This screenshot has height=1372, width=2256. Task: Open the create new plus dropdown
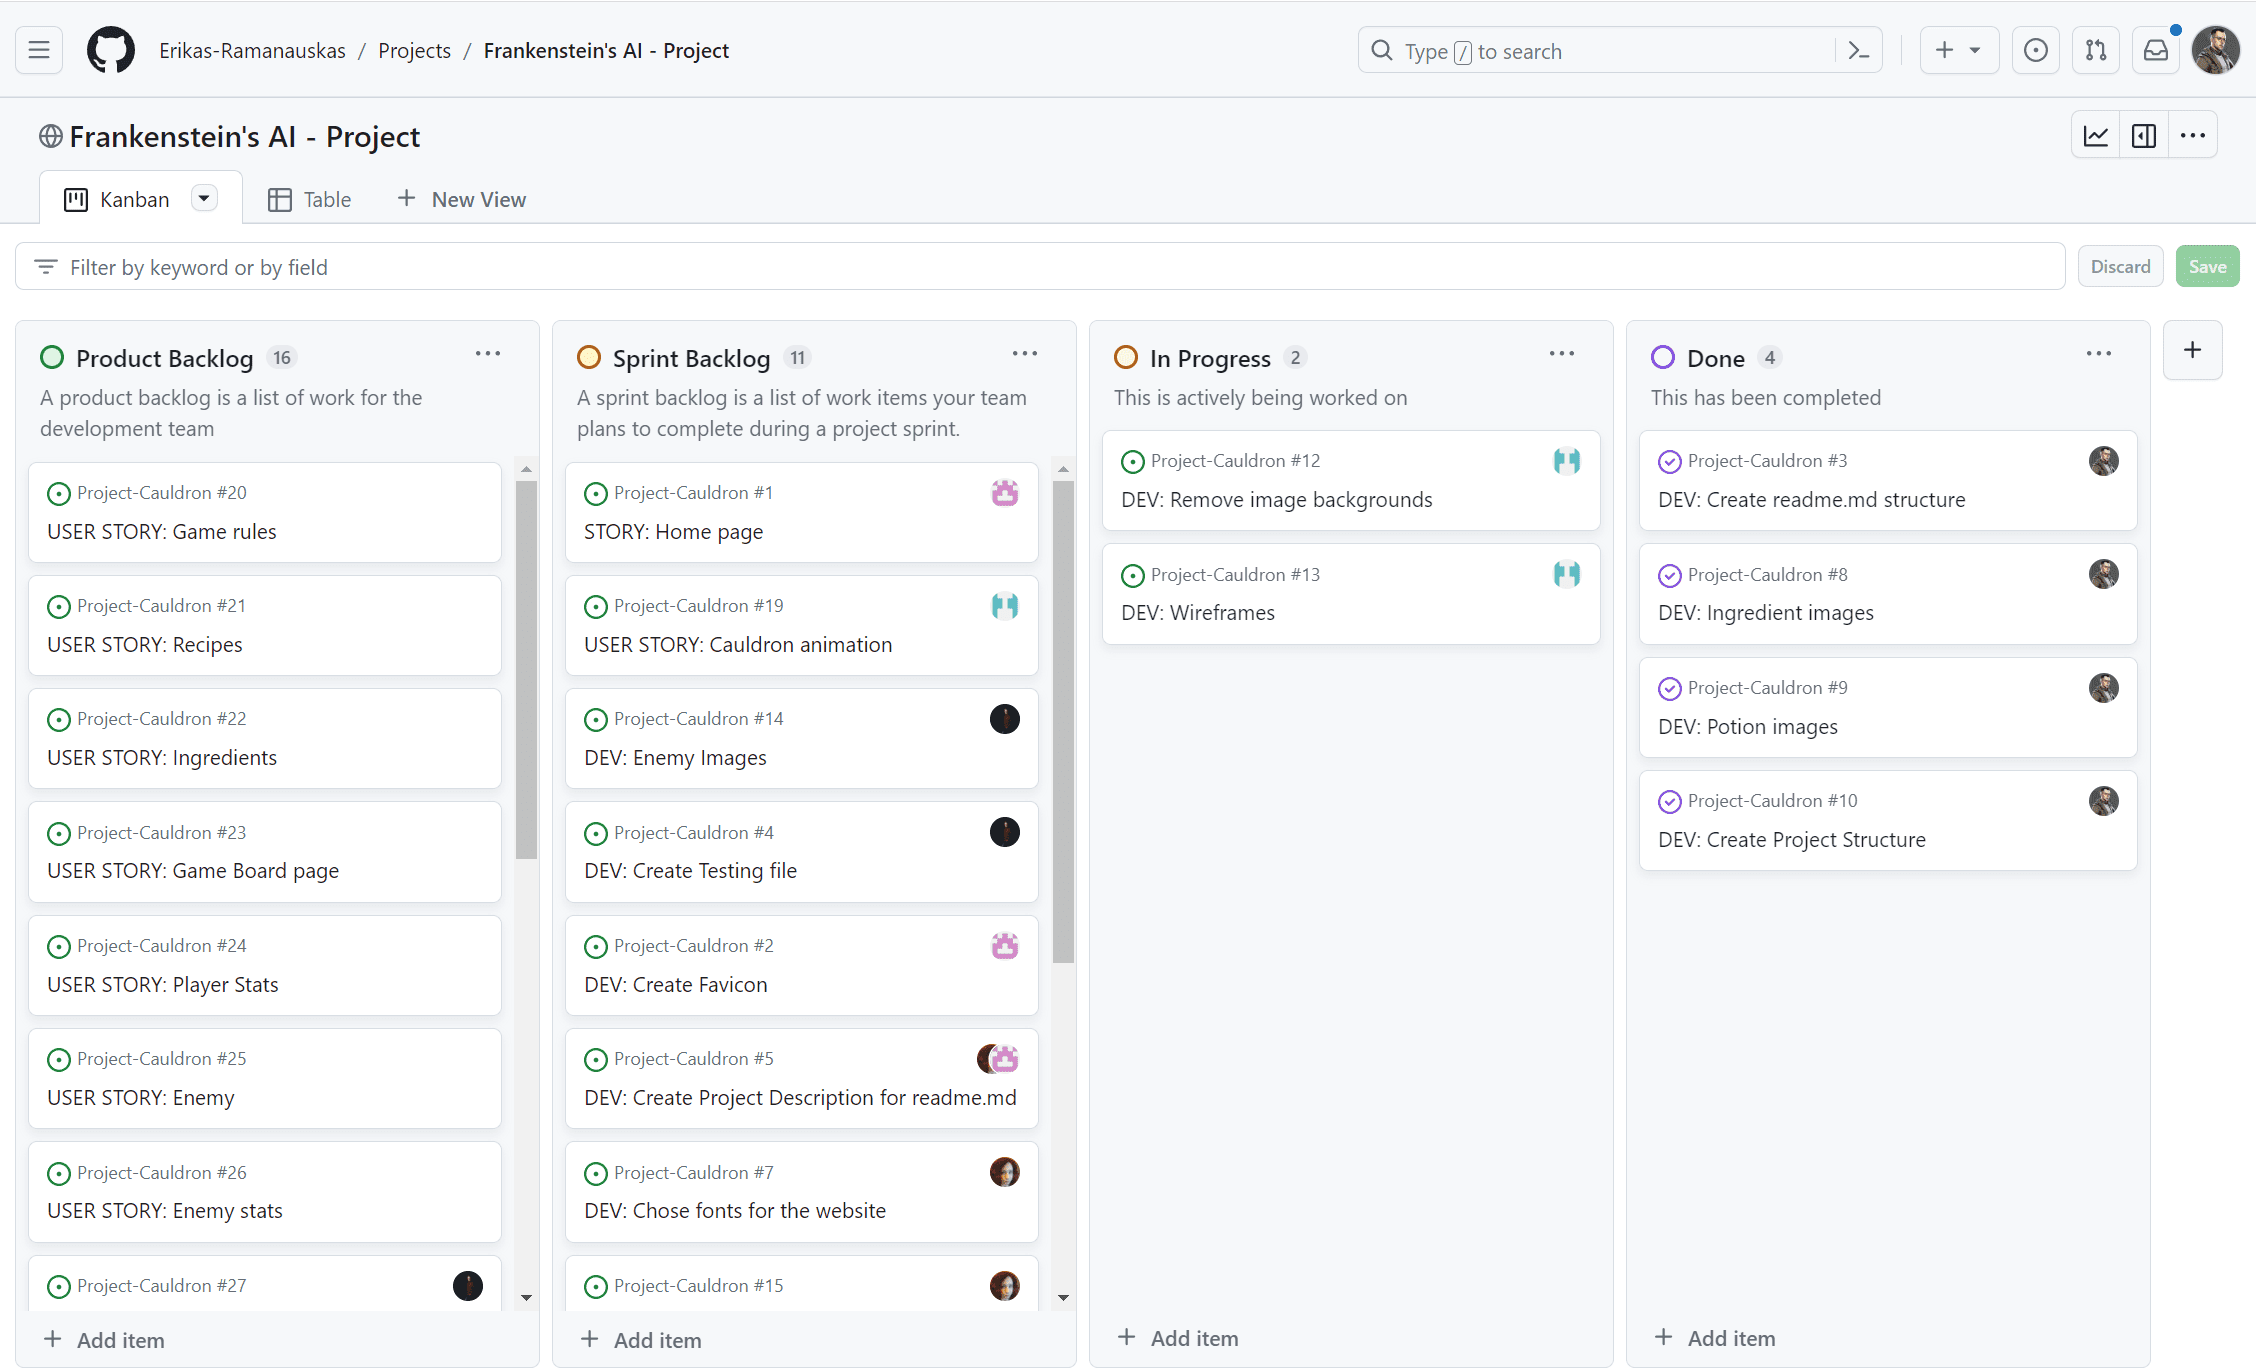pos(1958,50)
